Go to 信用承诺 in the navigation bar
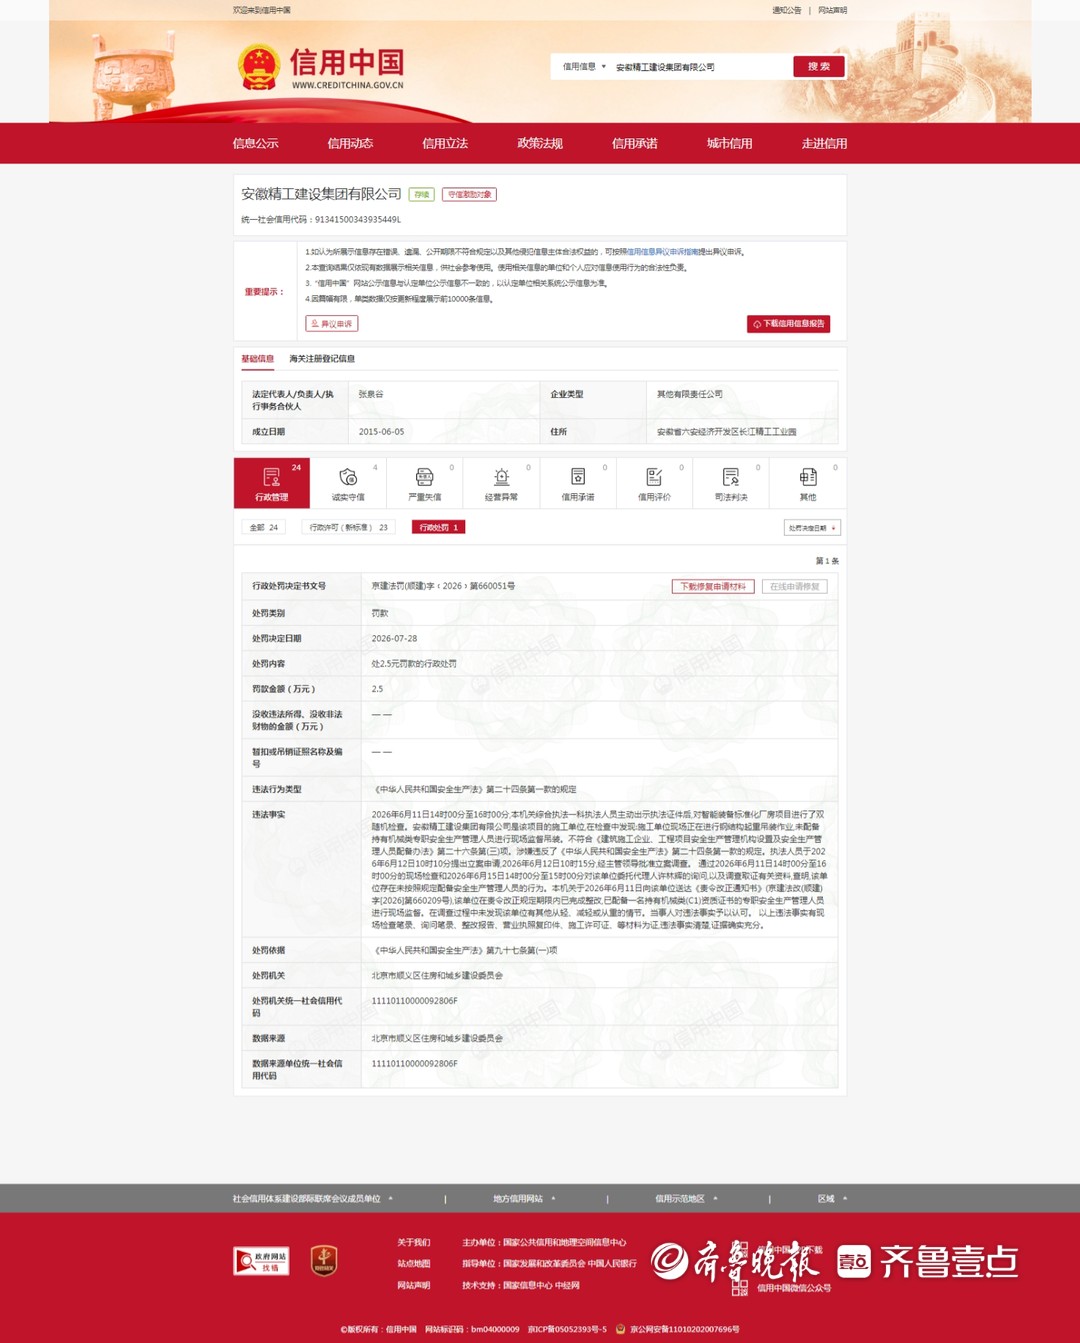Image resolution: width=1080 pixels, height=1343 pixels. pos(635,143)
